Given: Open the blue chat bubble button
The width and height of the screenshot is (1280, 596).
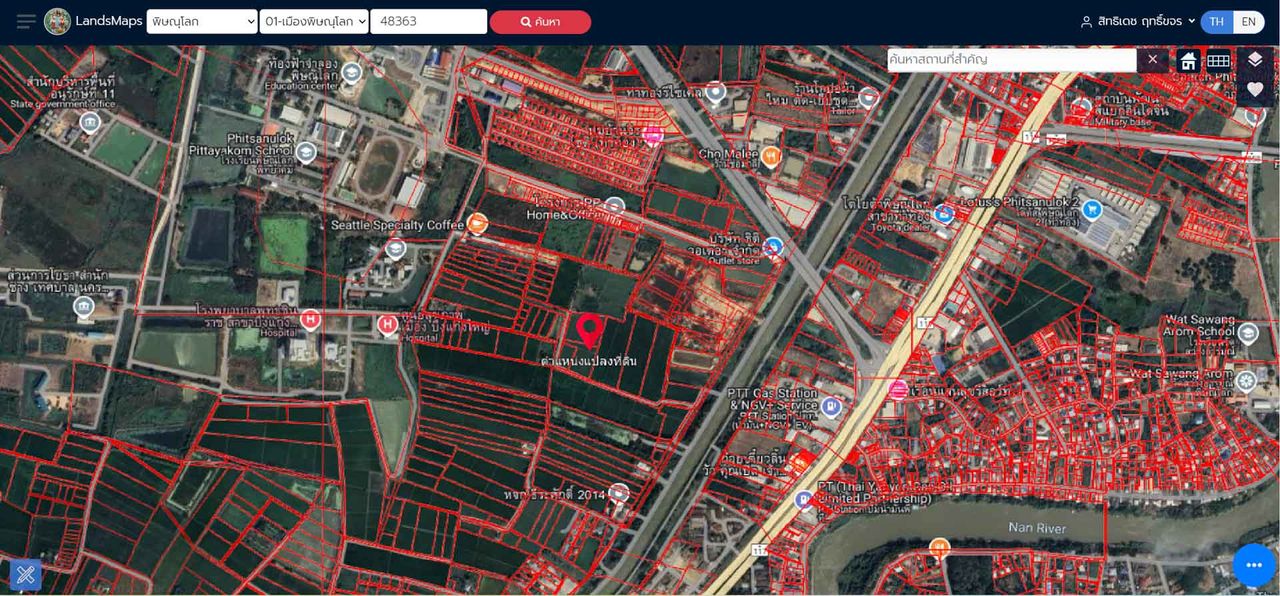Looking at the screenshot, I should [1254, 565].
